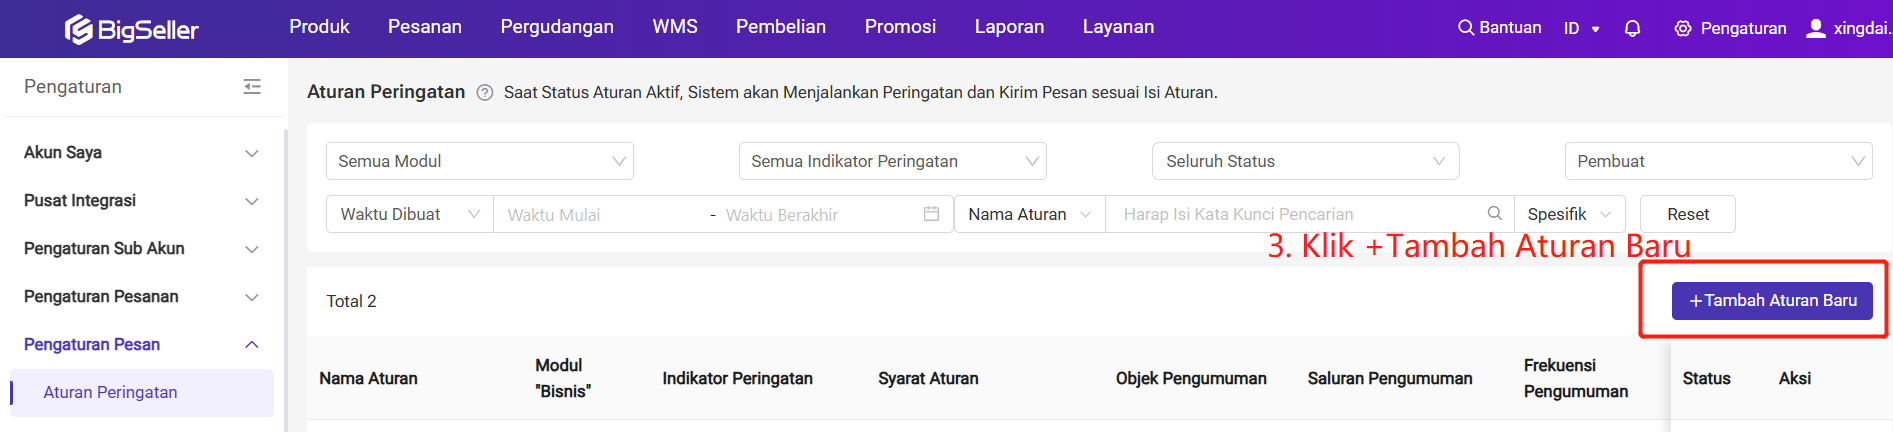Image resolution: width=1893 pixels, height=432 pixels.
Task: Open the Seluruh Status dropdown
Action: (x=1306, y=161)
